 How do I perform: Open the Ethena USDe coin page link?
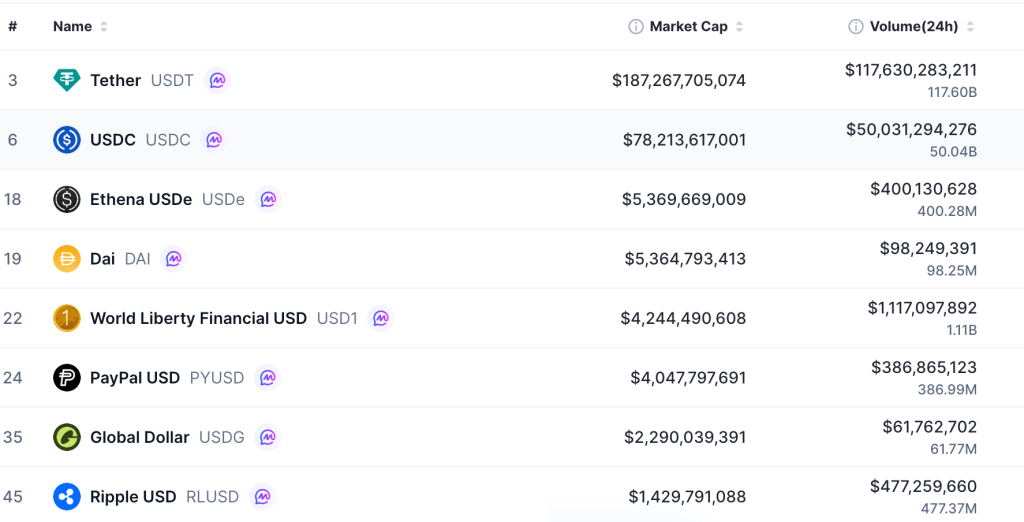141,199
